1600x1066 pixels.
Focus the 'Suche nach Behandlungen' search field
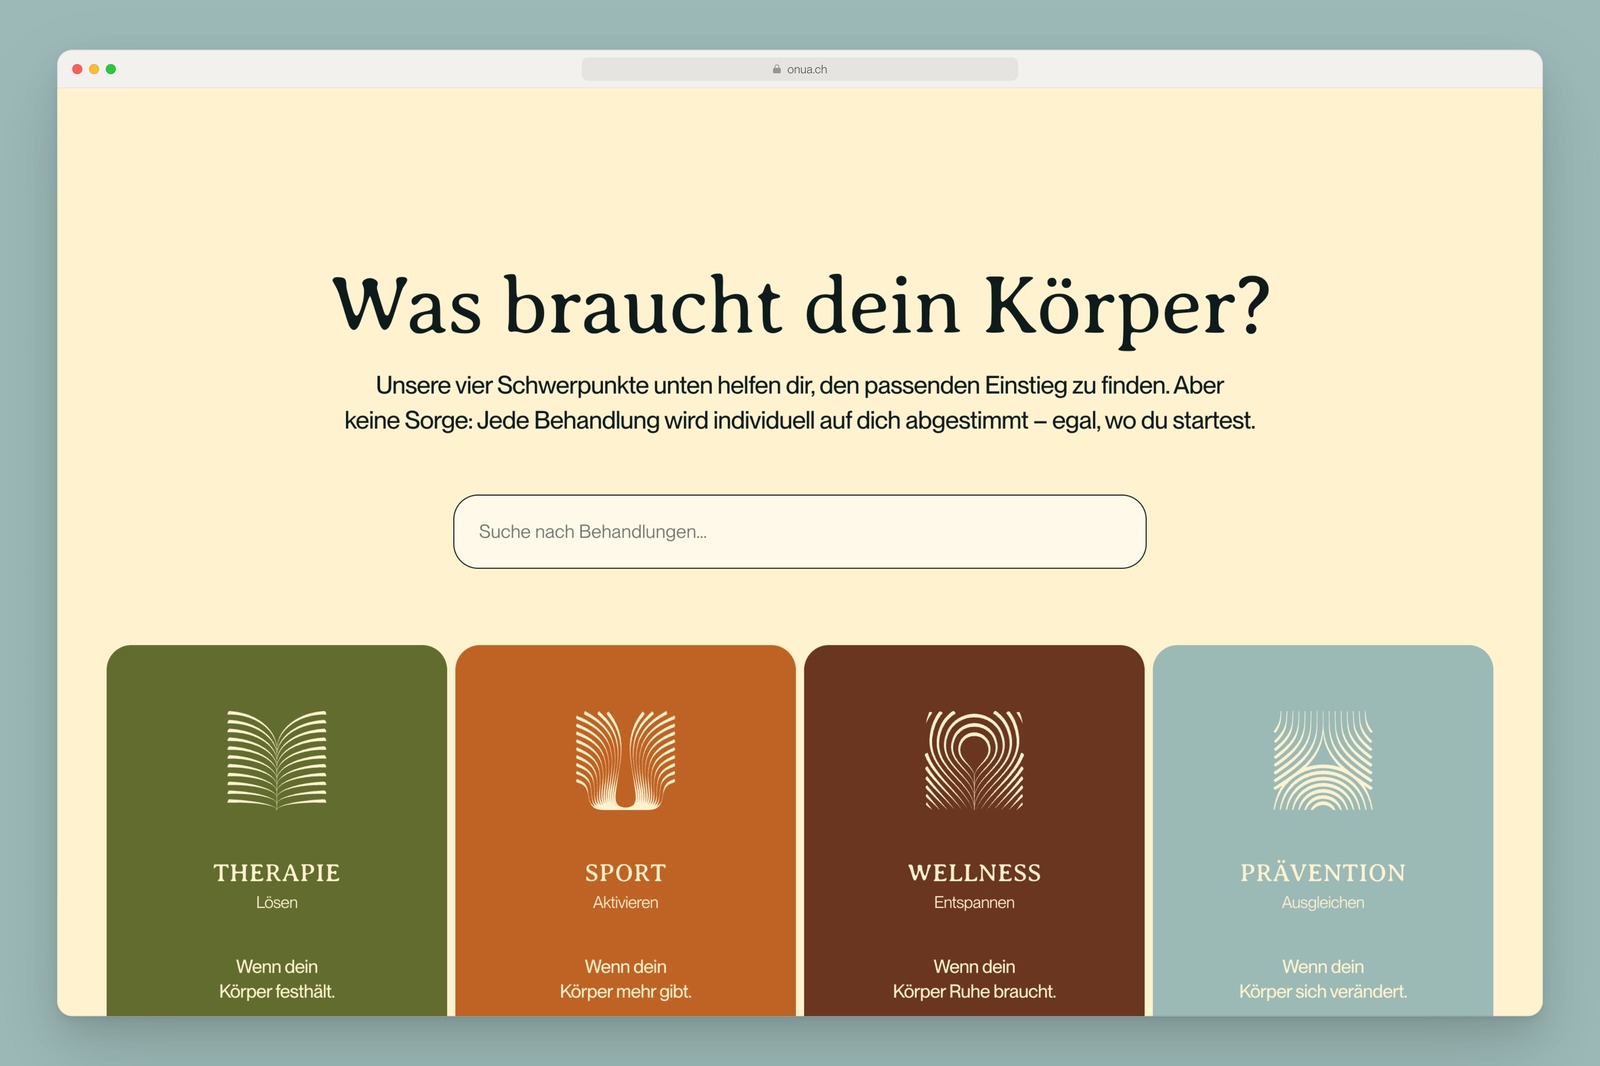[x=800, y=532]
